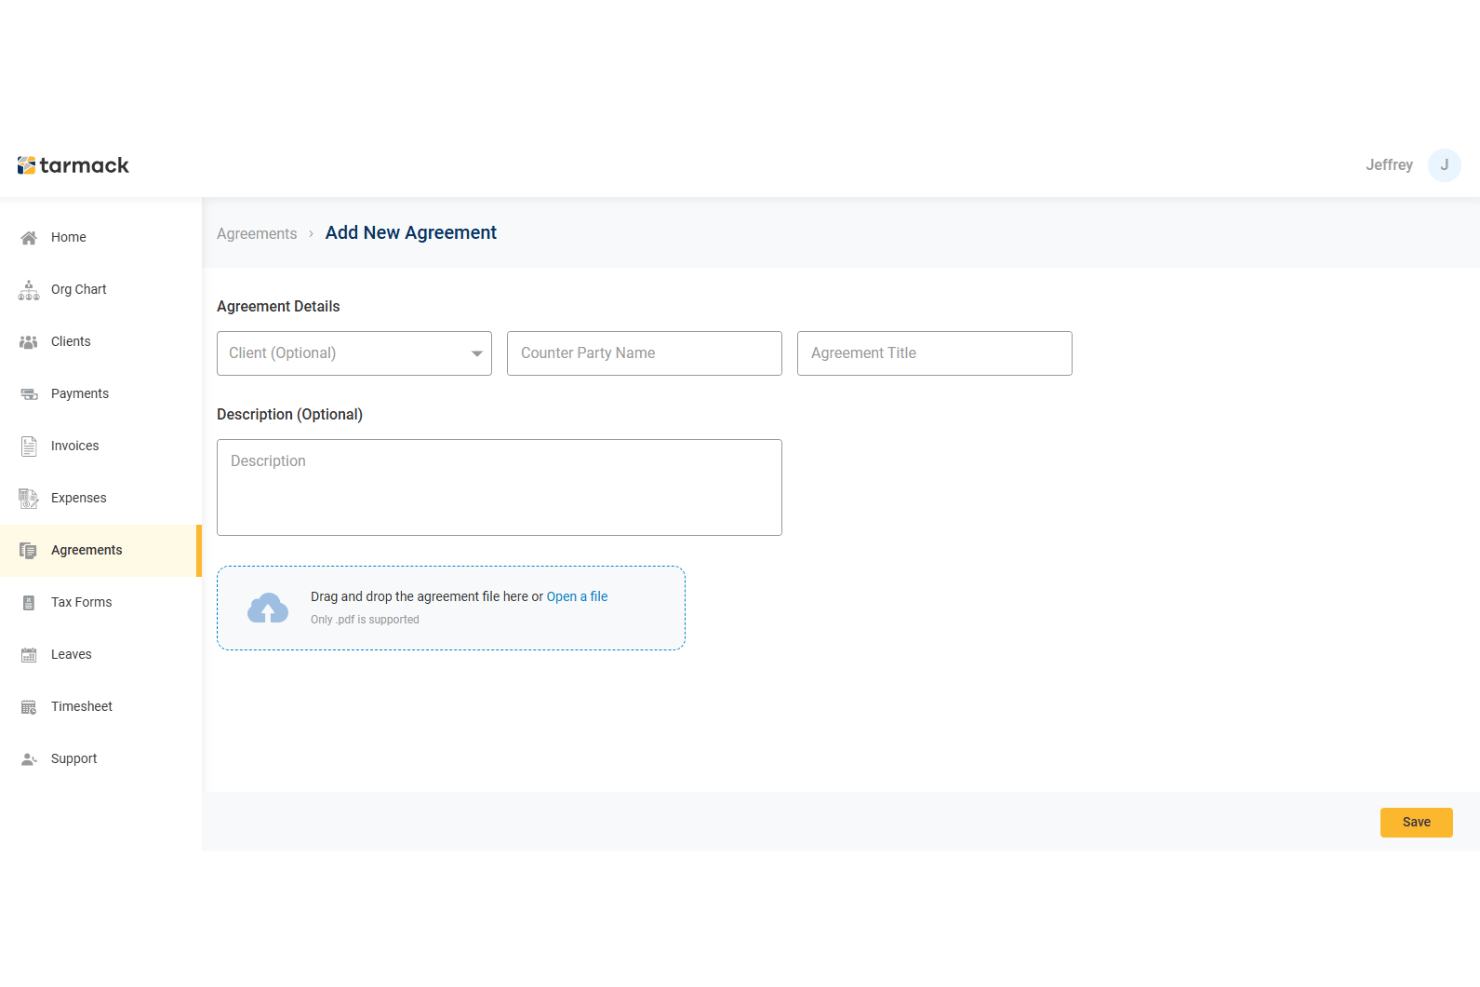Click the cloud upload icon

268,608
